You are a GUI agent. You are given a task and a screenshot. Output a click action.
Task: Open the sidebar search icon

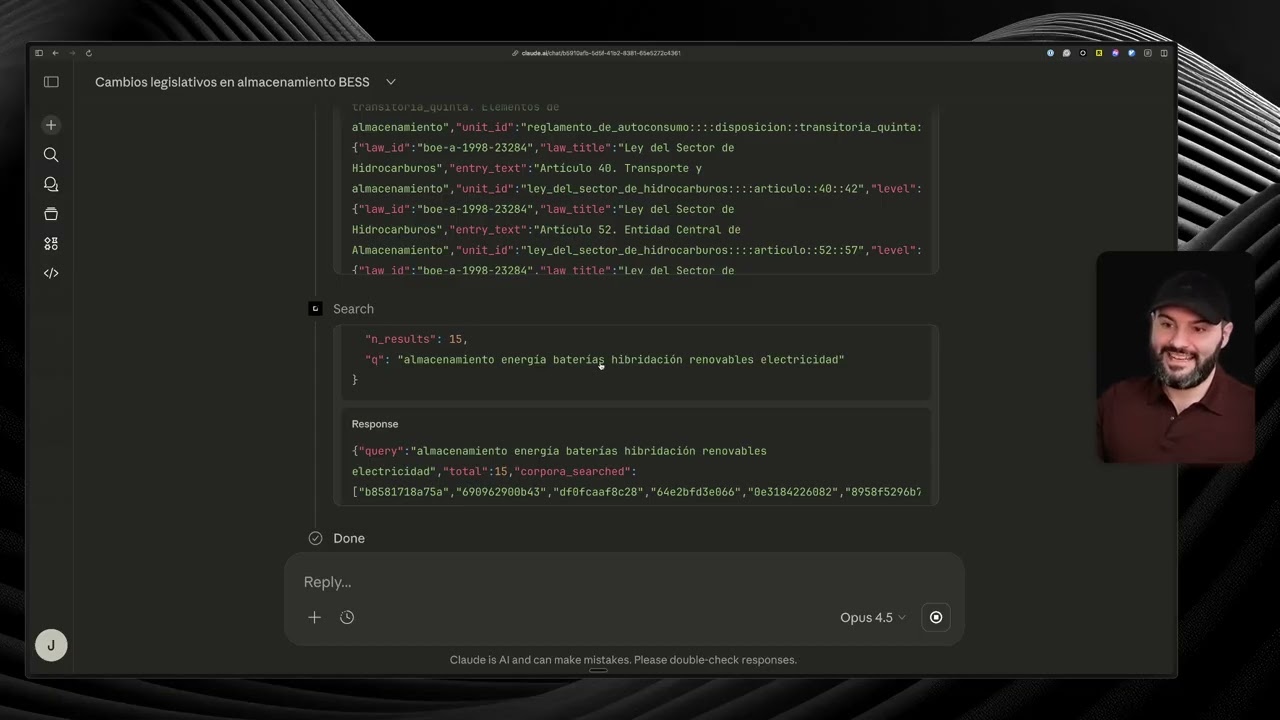51,155
